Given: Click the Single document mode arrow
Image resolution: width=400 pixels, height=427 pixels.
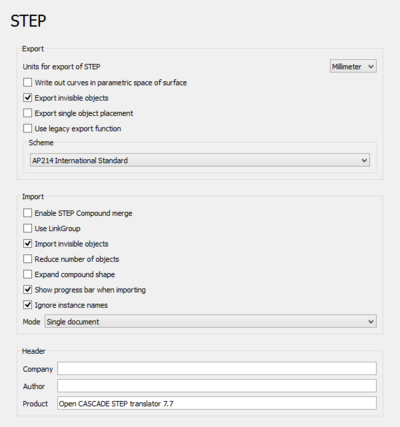Looking at the screenshot, I should (x=371, y=322).
